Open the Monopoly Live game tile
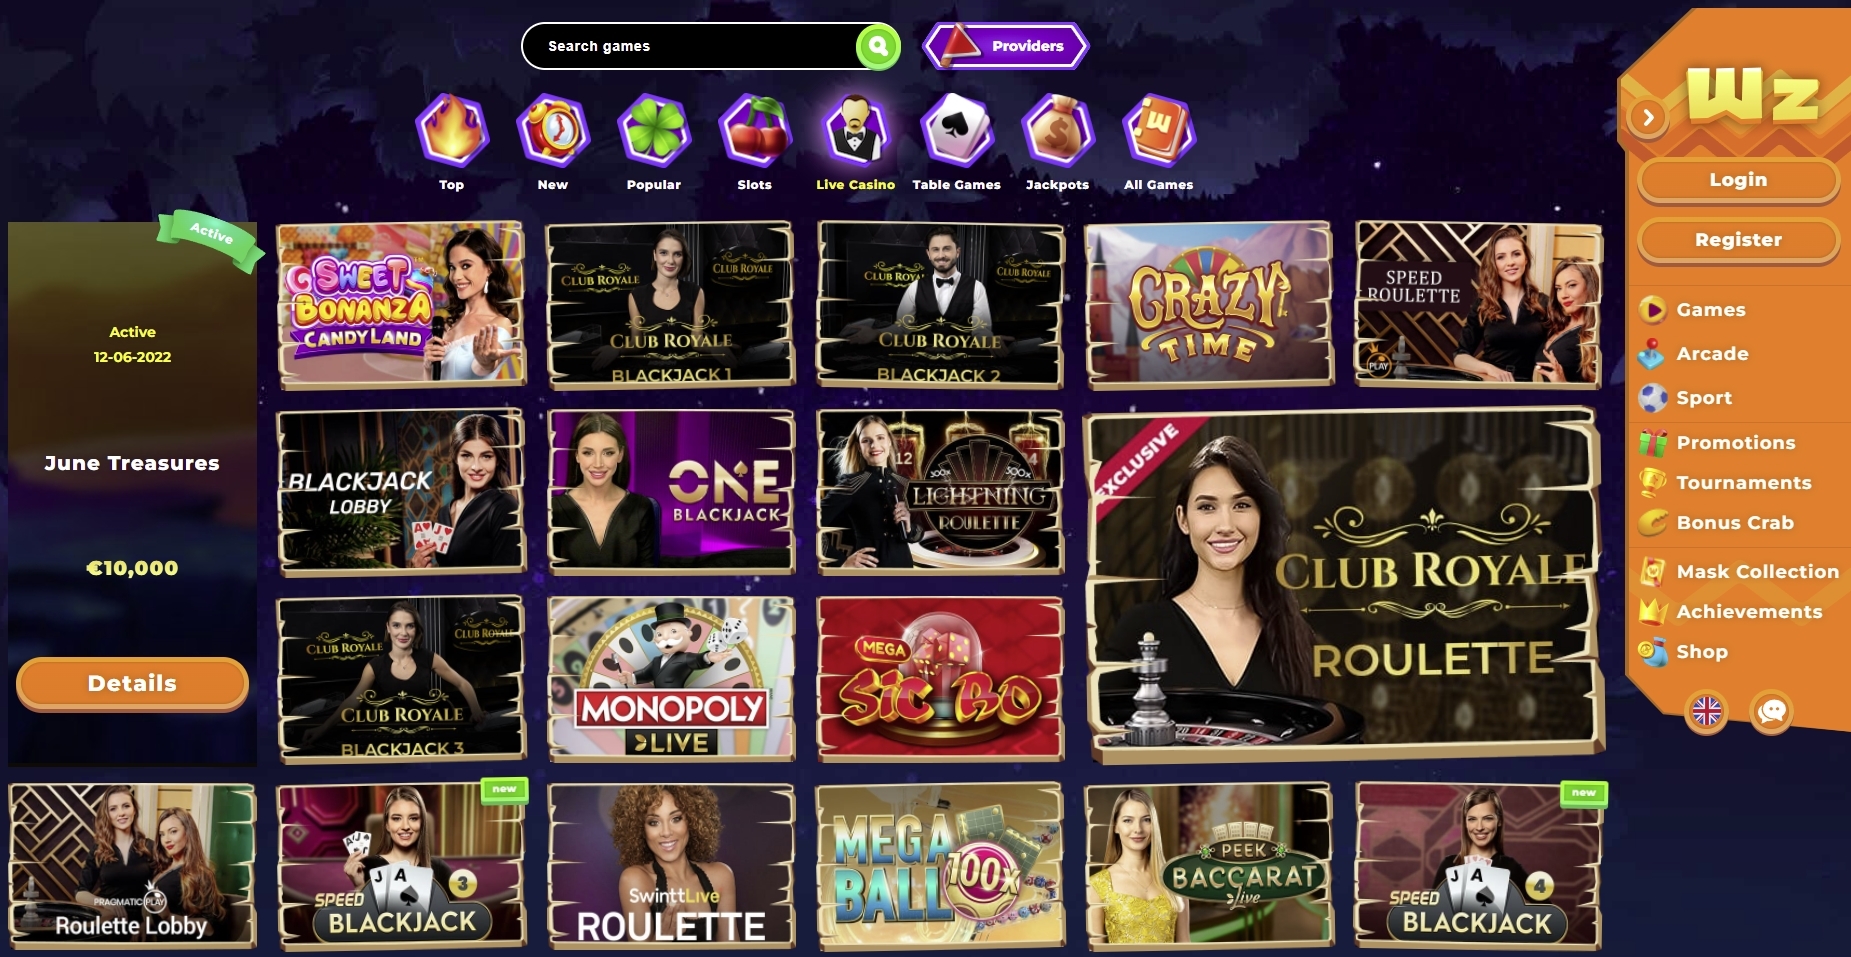This screenshot has height=957, width=1851. 671,679
